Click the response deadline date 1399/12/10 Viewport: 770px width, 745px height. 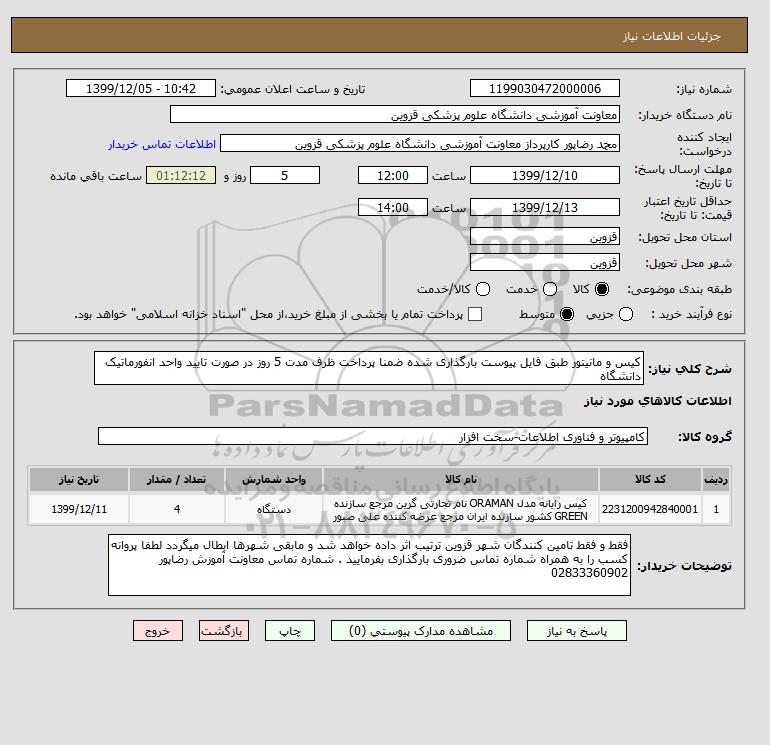(x=545, y=175)
